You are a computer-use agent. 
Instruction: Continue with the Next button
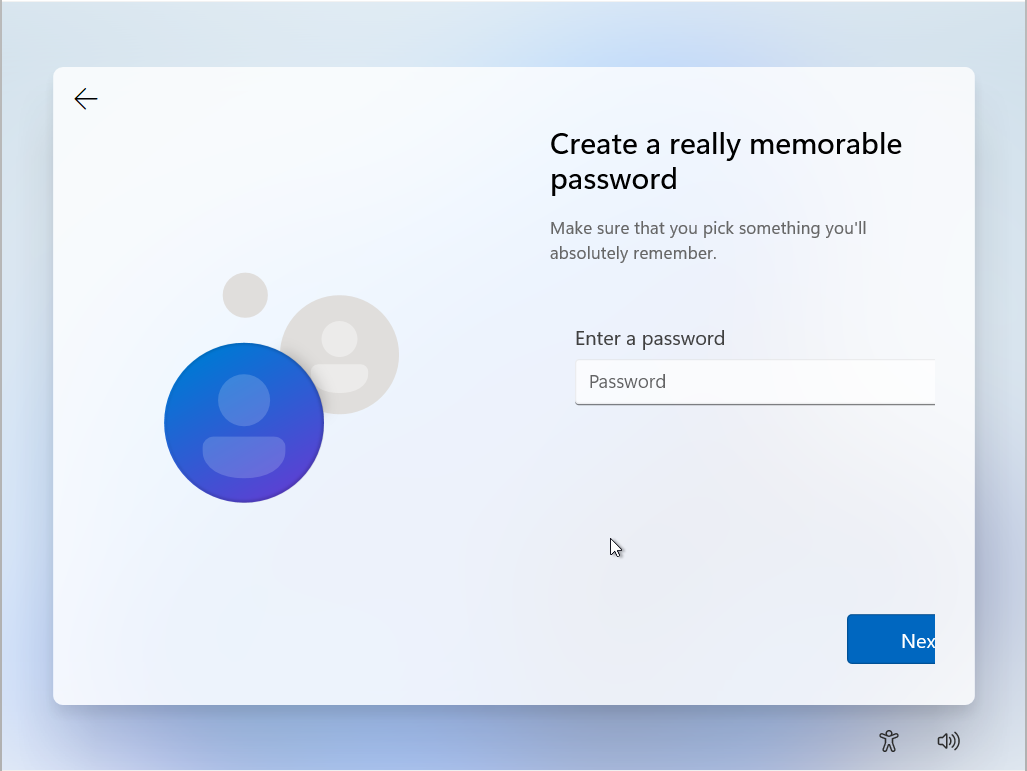[x=891, y=639]
